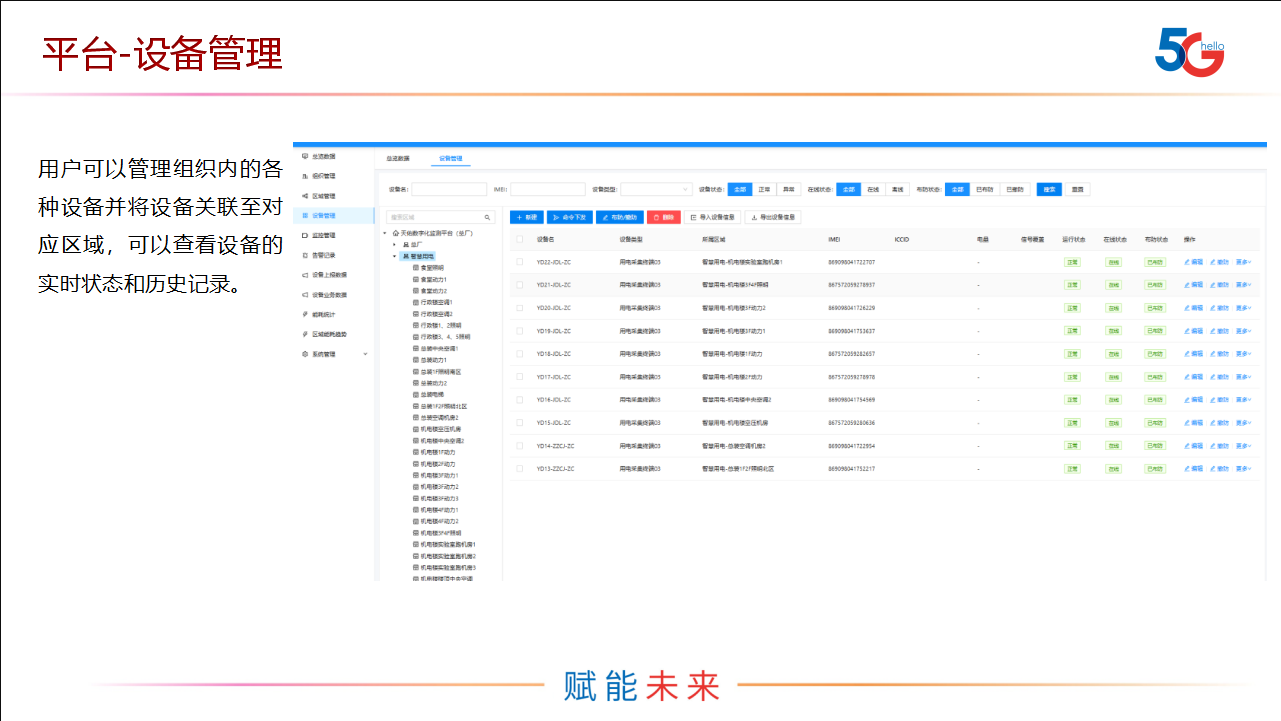Screen dimensions: 1281x721
Task: Go to 区域管理 in the sidebar
Action: 323,196
